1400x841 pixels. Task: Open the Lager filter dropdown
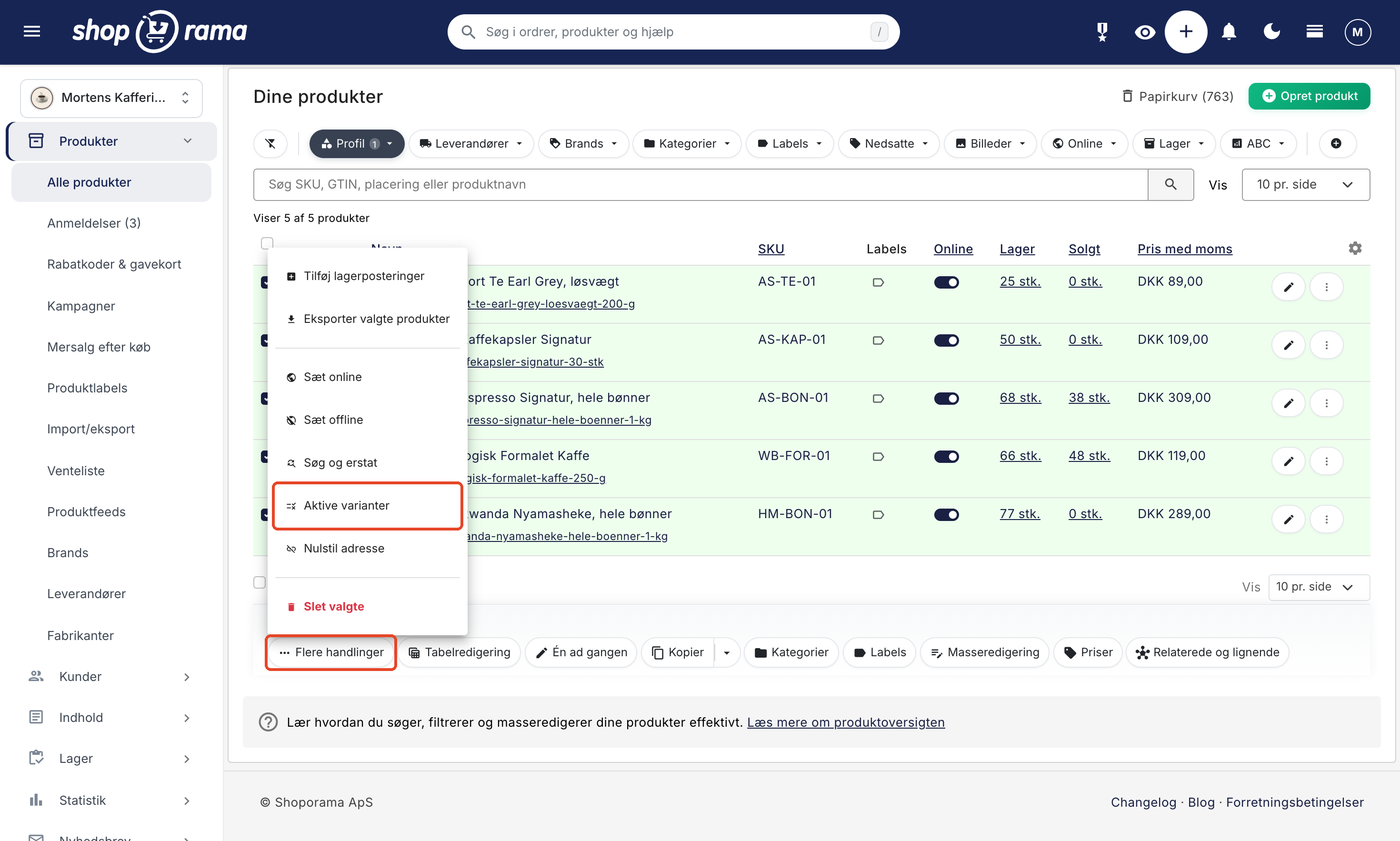tap(1174, 144)
